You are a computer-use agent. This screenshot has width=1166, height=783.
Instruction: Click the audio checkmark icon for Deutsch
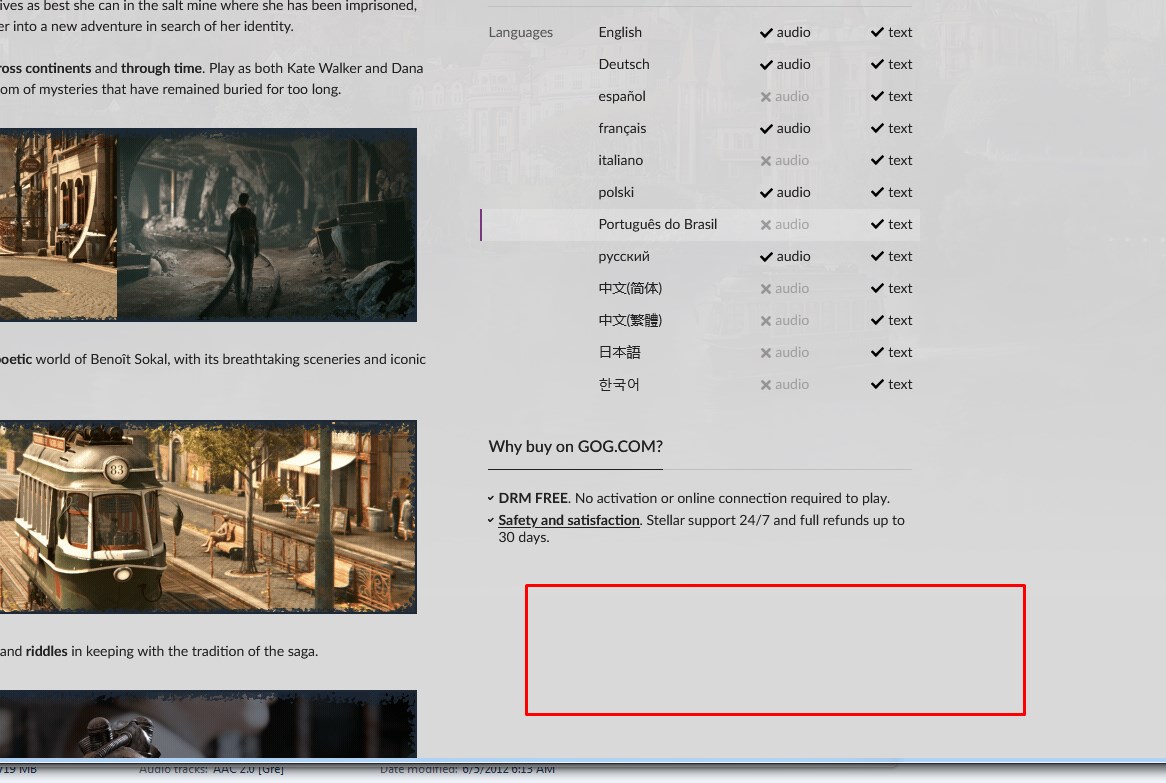(x=766, y=65)
